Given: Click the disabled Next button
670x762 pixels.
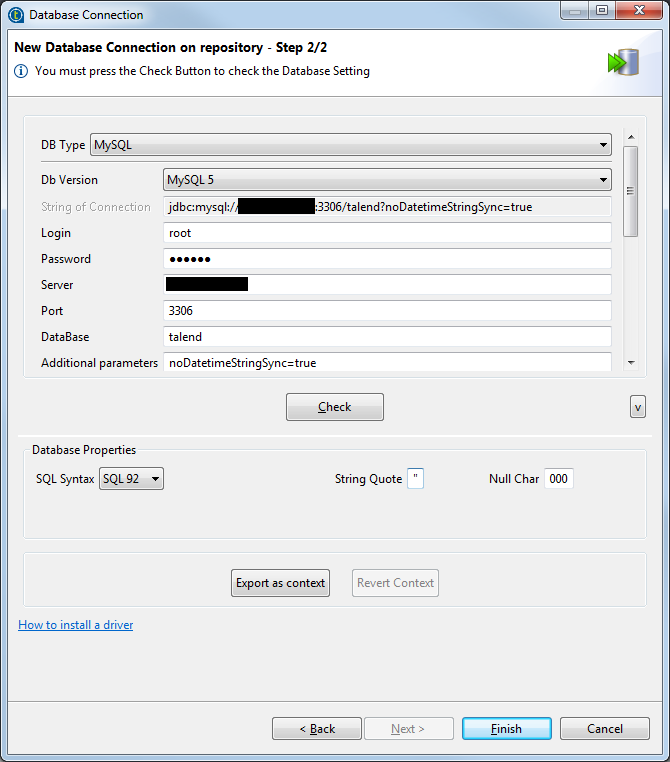Looking at the screenshot, I should pyautogui.click(x=409, y=728).
